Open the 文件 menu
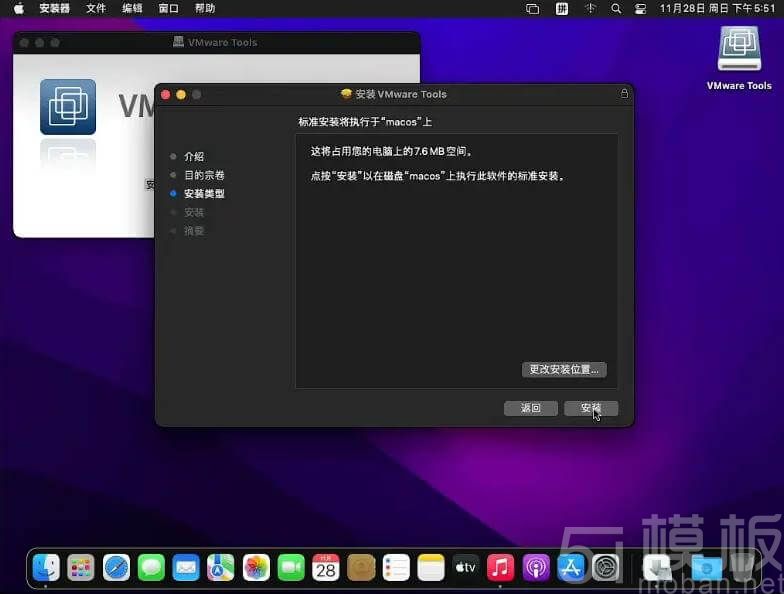This screenshot has height=594, width=784. pyautogui.click(x=96, y=8)
